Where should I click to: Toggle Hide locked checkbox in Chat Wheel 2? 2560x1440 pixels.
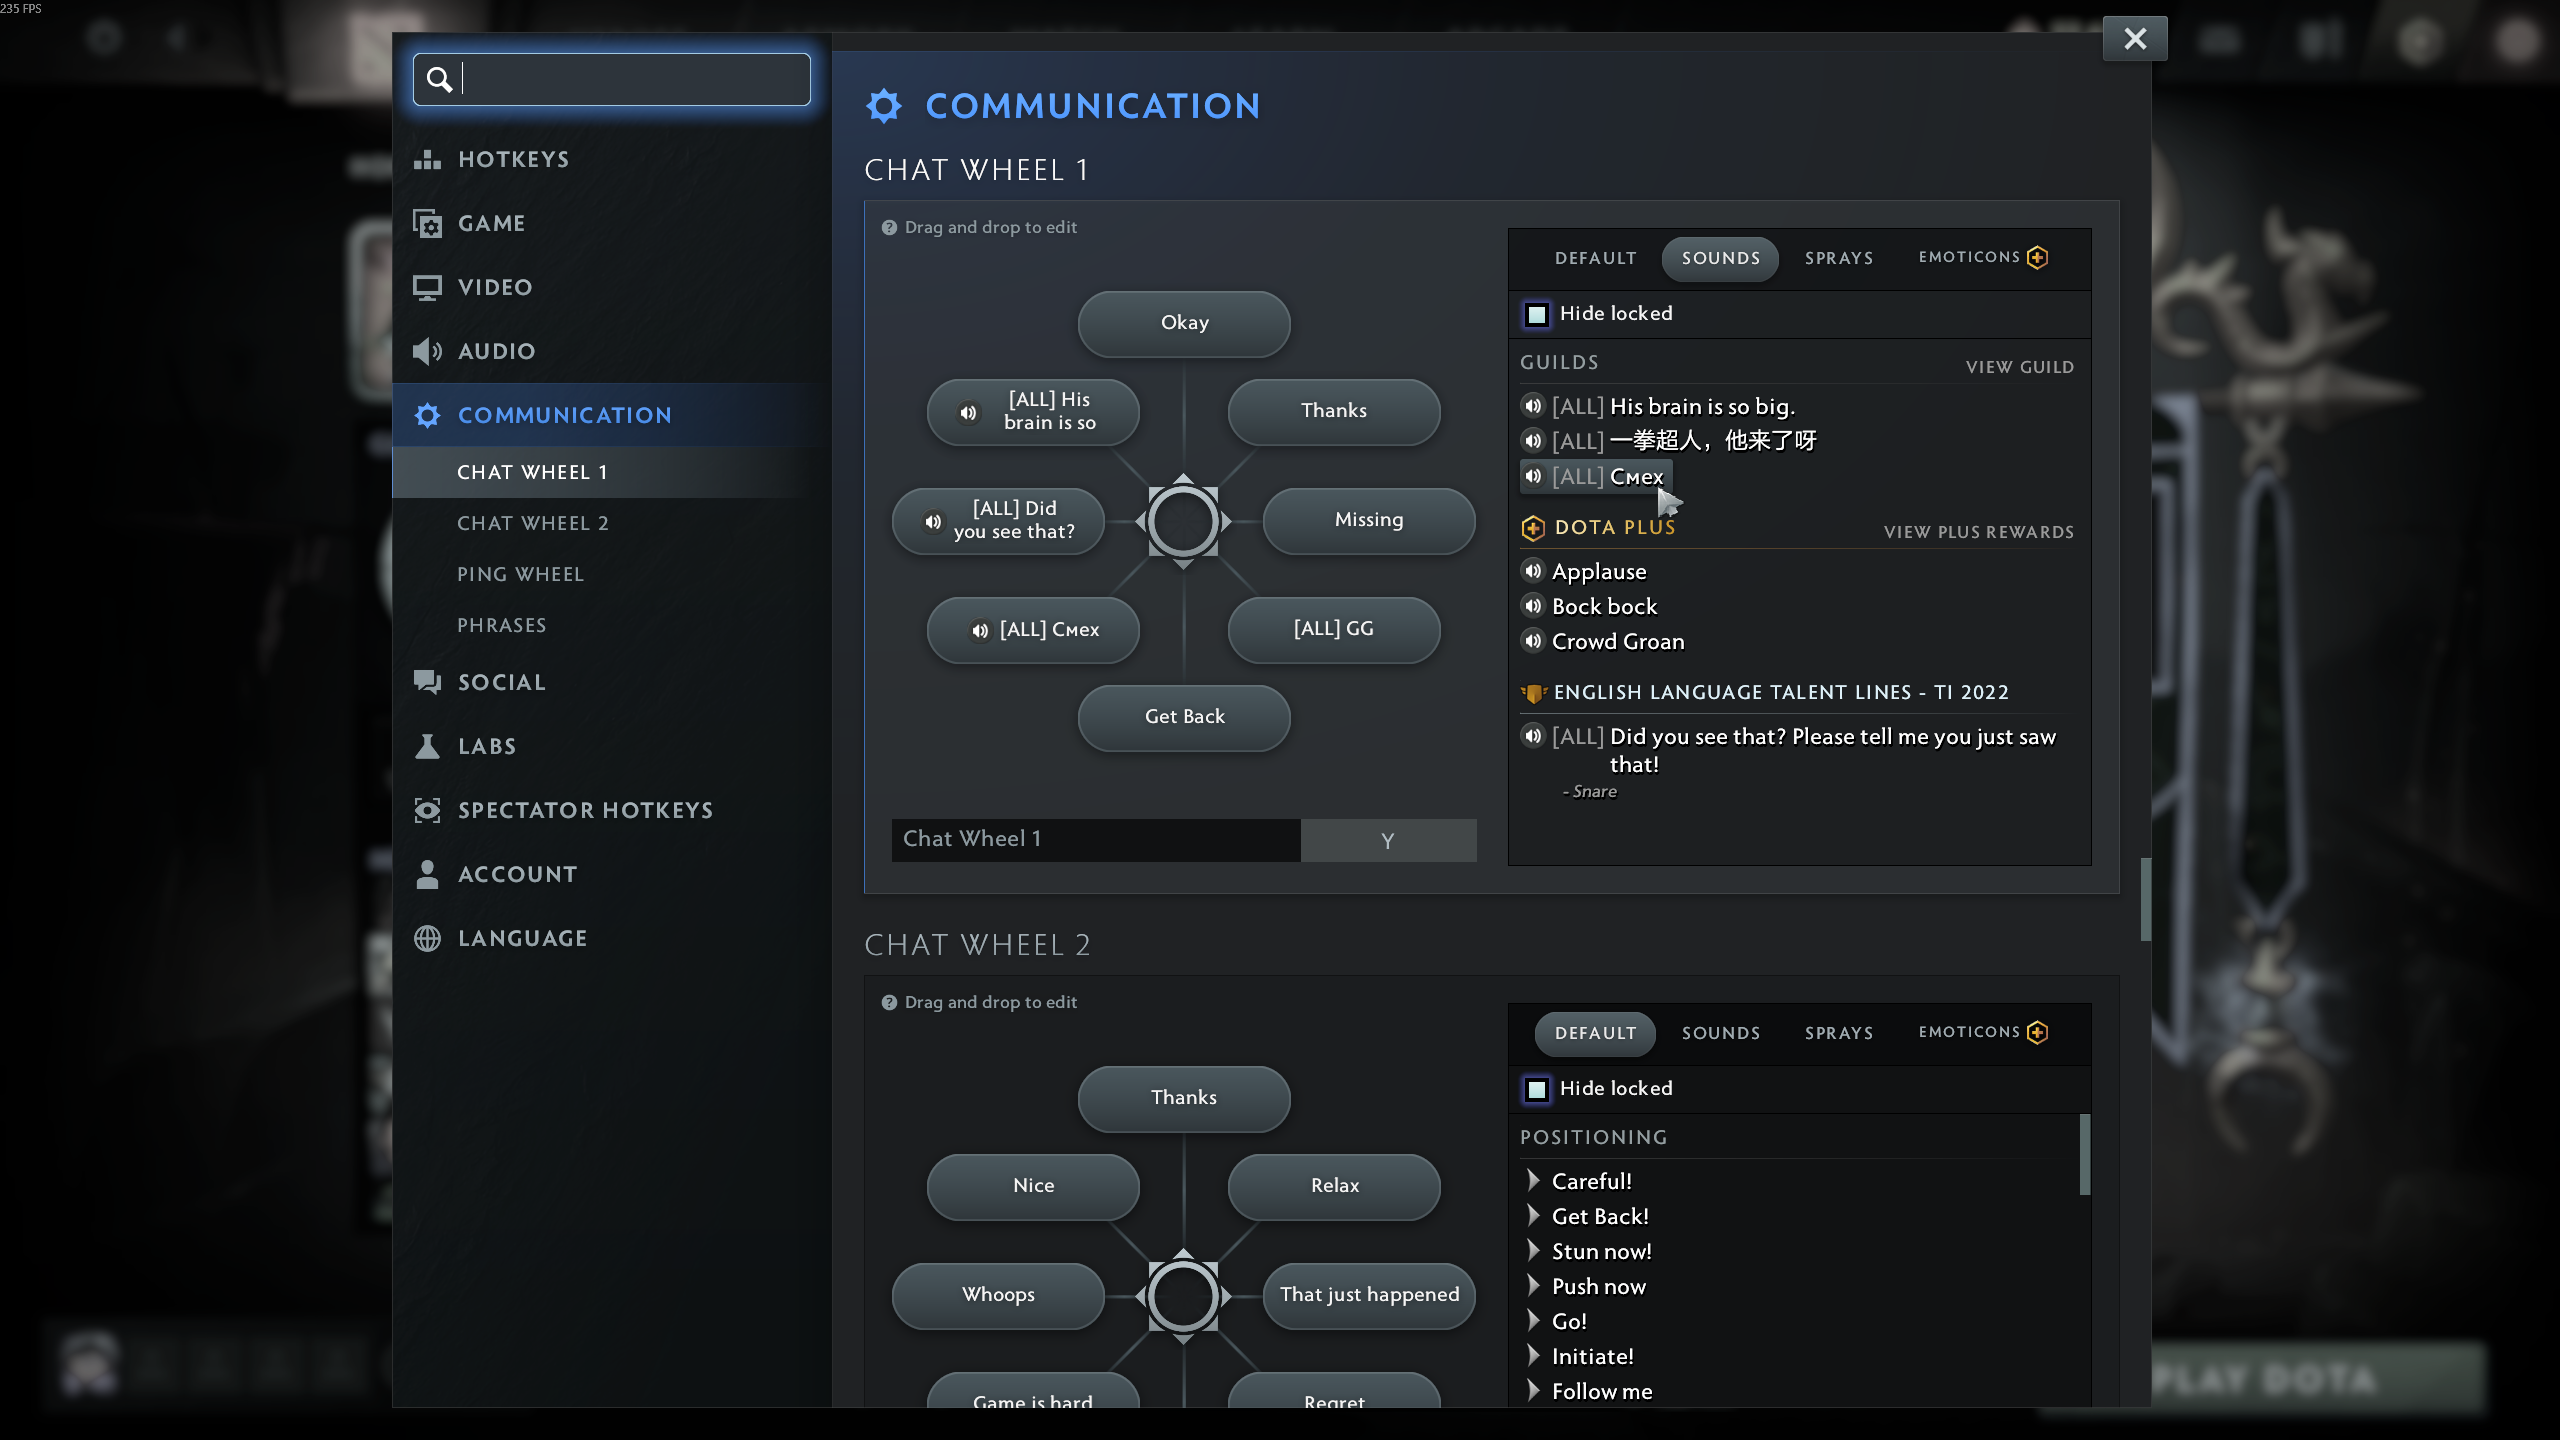click(x=1537, y=1089)
